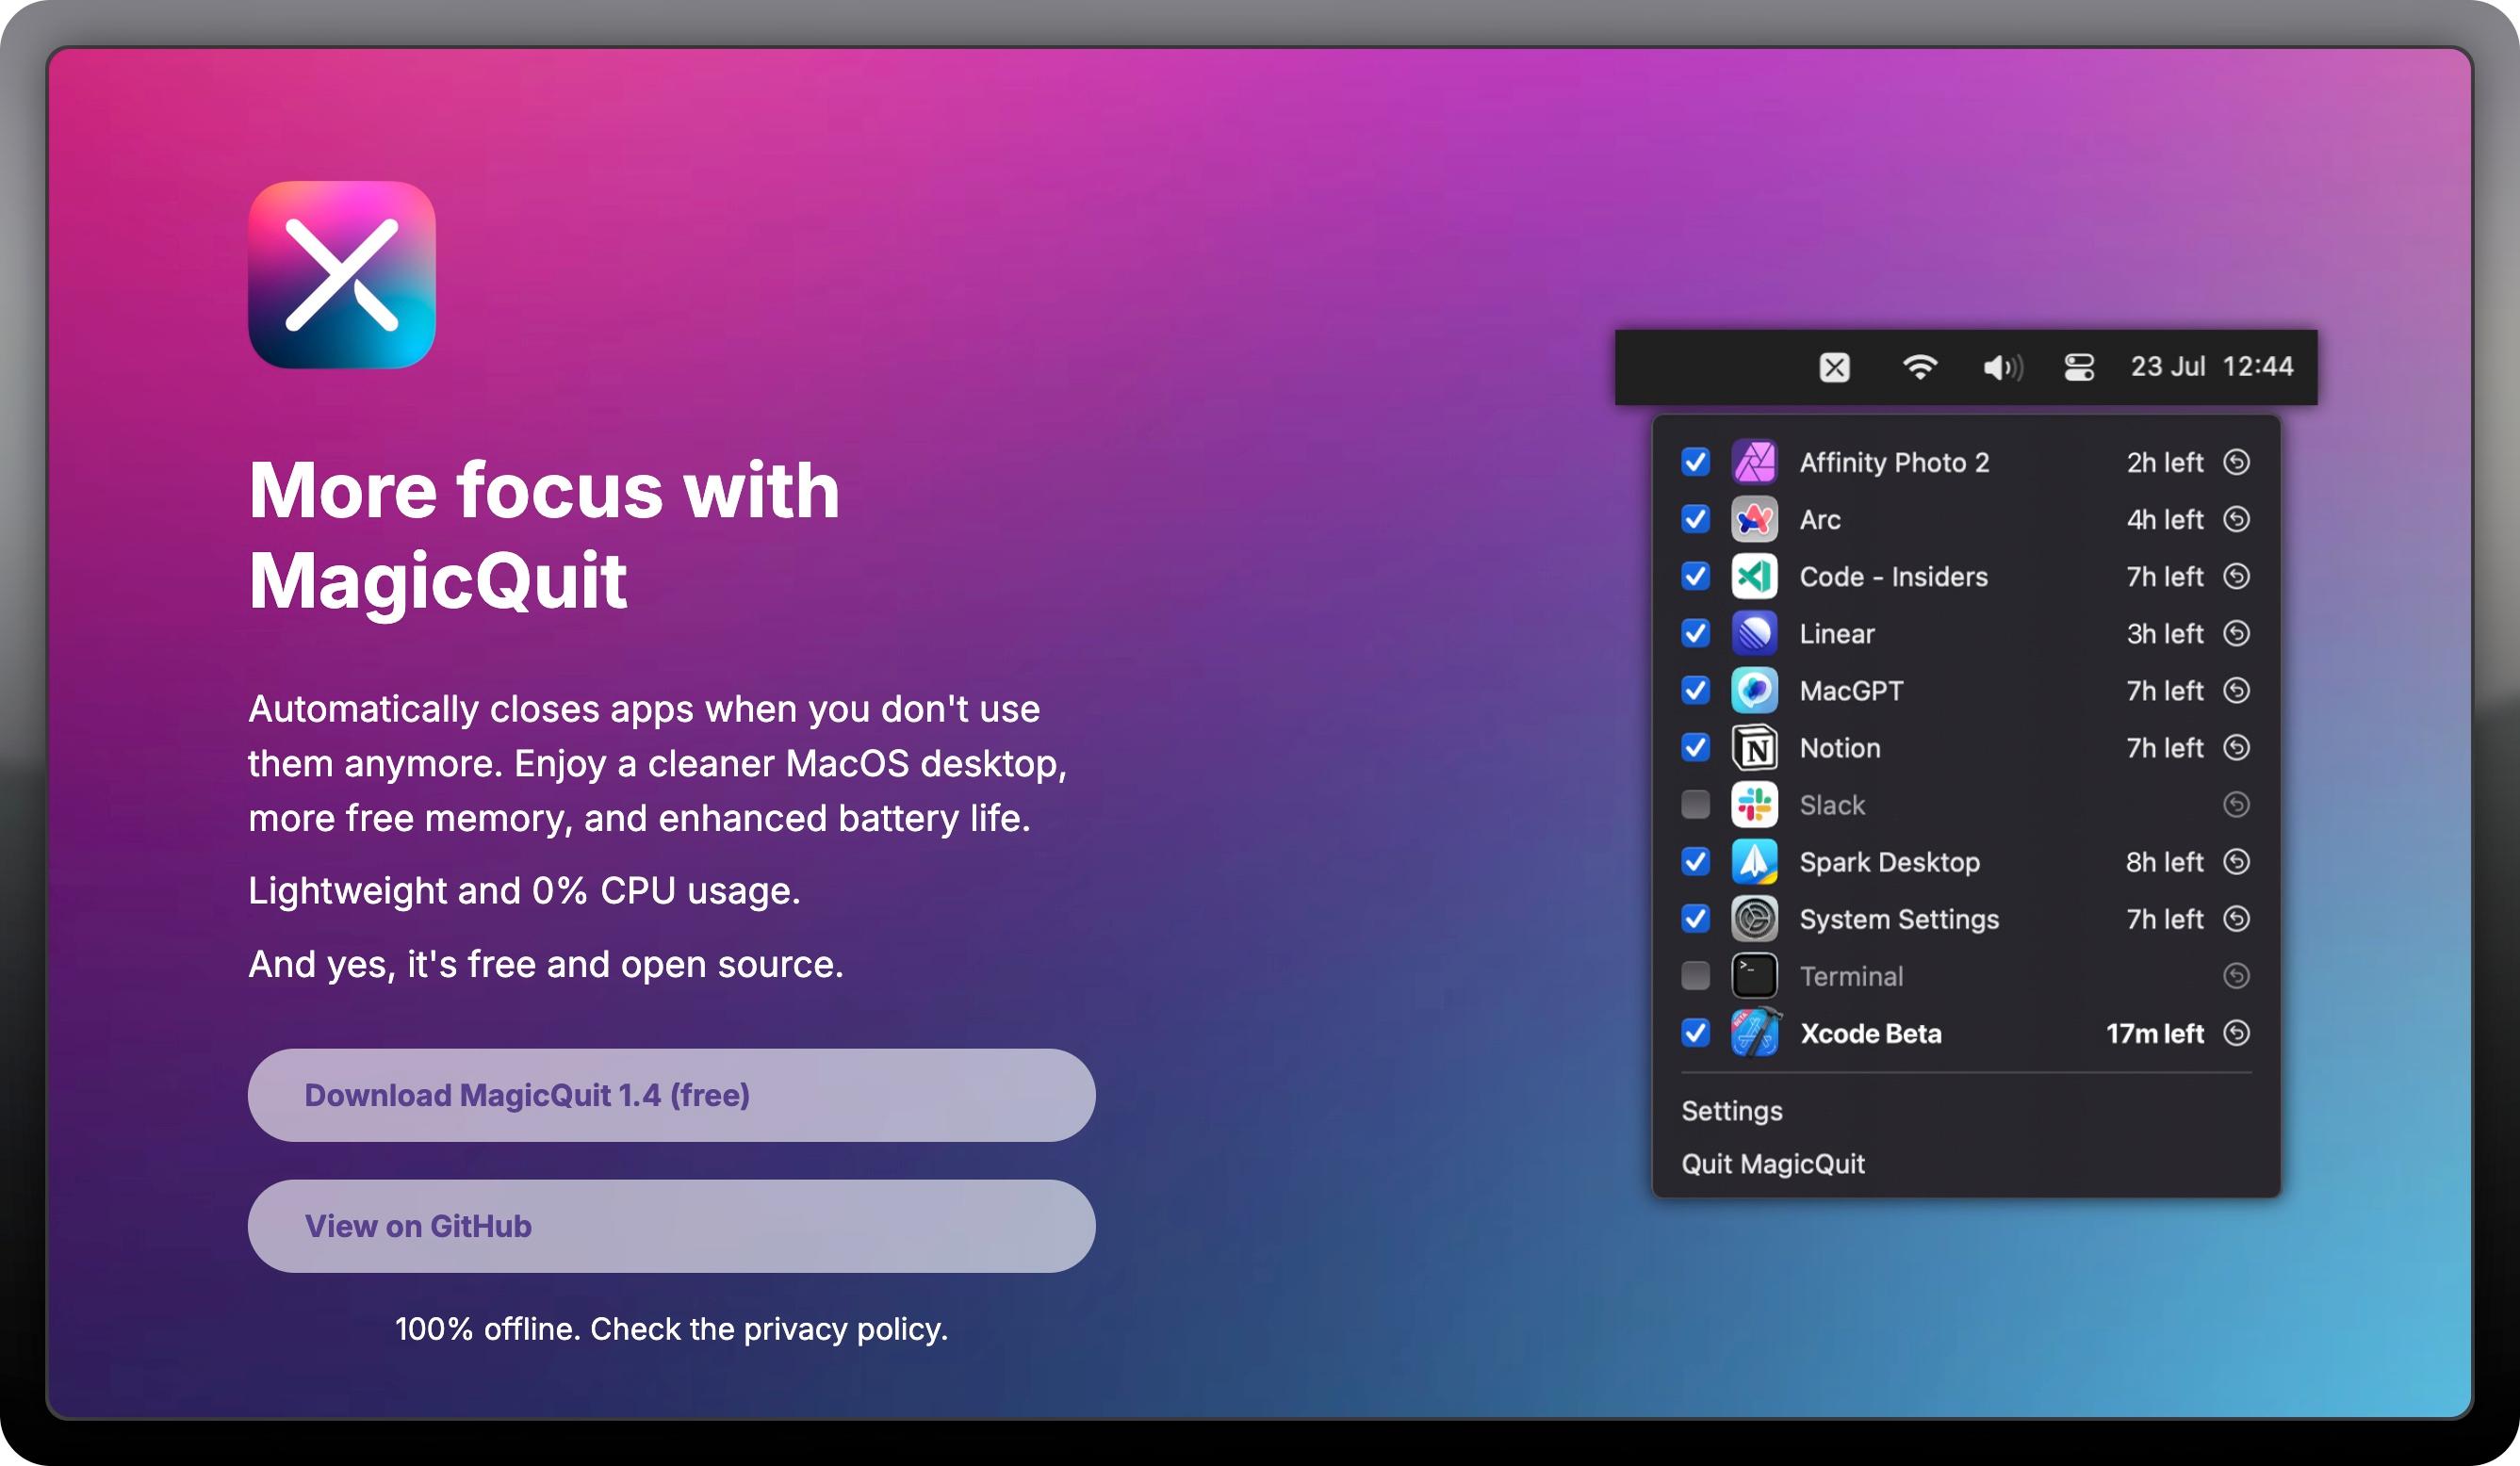Click the View on GitHub button

pos(671,1226)
